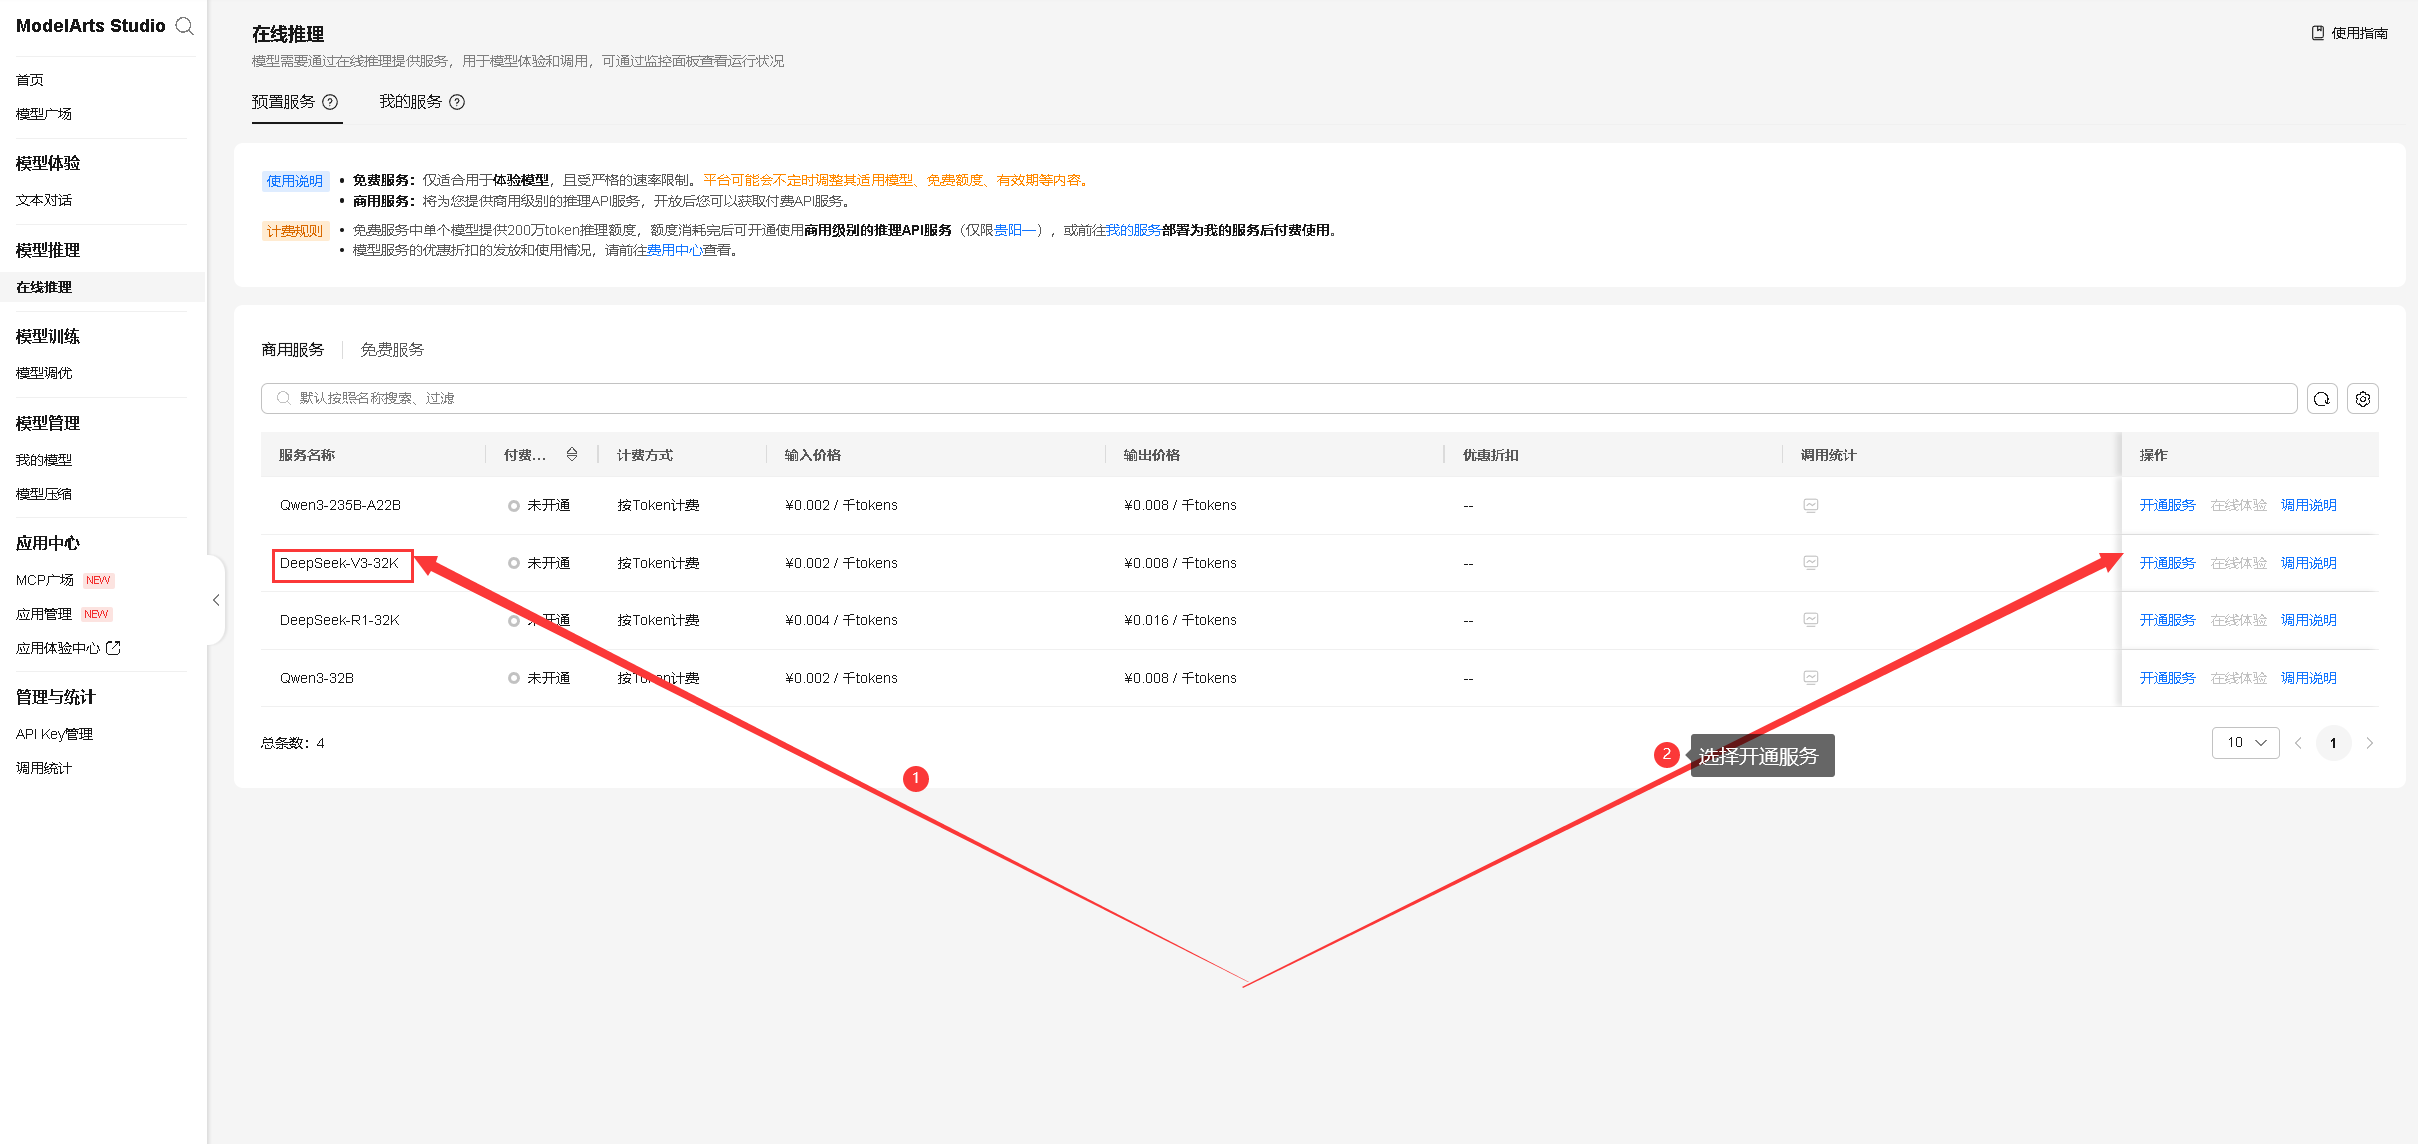Click the help icon next to 预置服务
Screen dimensions: 2418x1144
[x=330, y=102]
